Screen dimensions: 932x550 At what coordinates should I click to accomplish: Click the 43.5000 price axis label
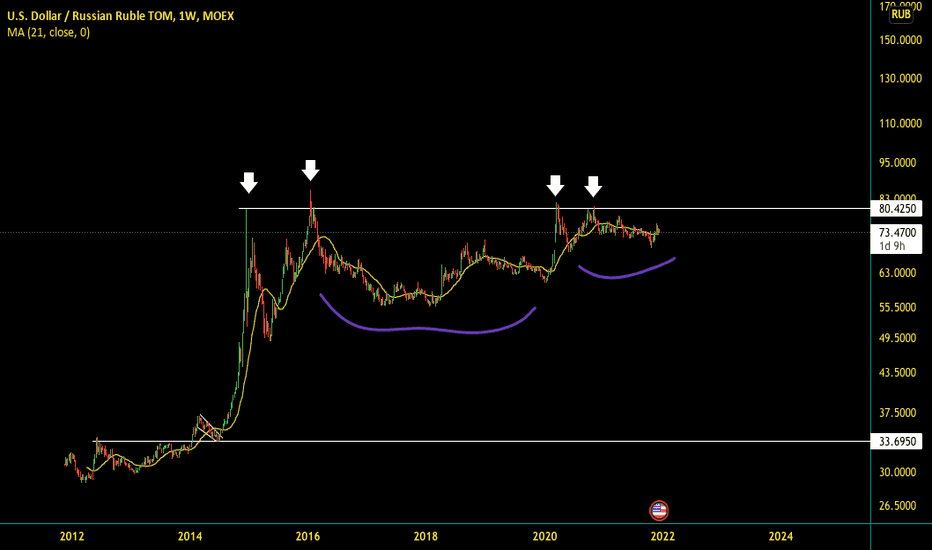pos(897,373)
